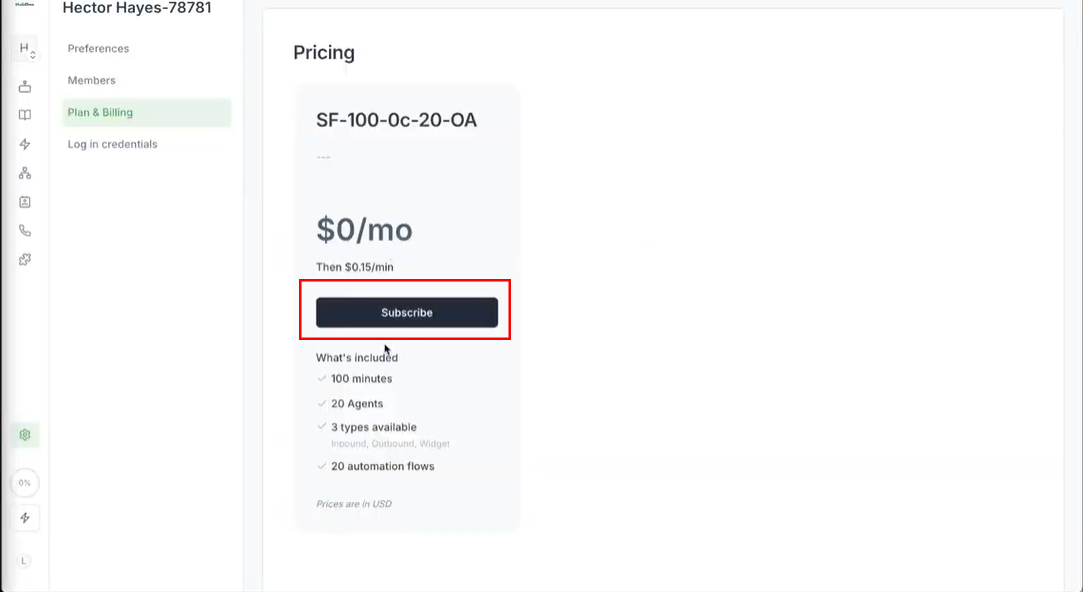The width and height of the screenshot is (1083, 592).
Task: Open the contacts icon in sidebar
Action: (x=25, y=201)
